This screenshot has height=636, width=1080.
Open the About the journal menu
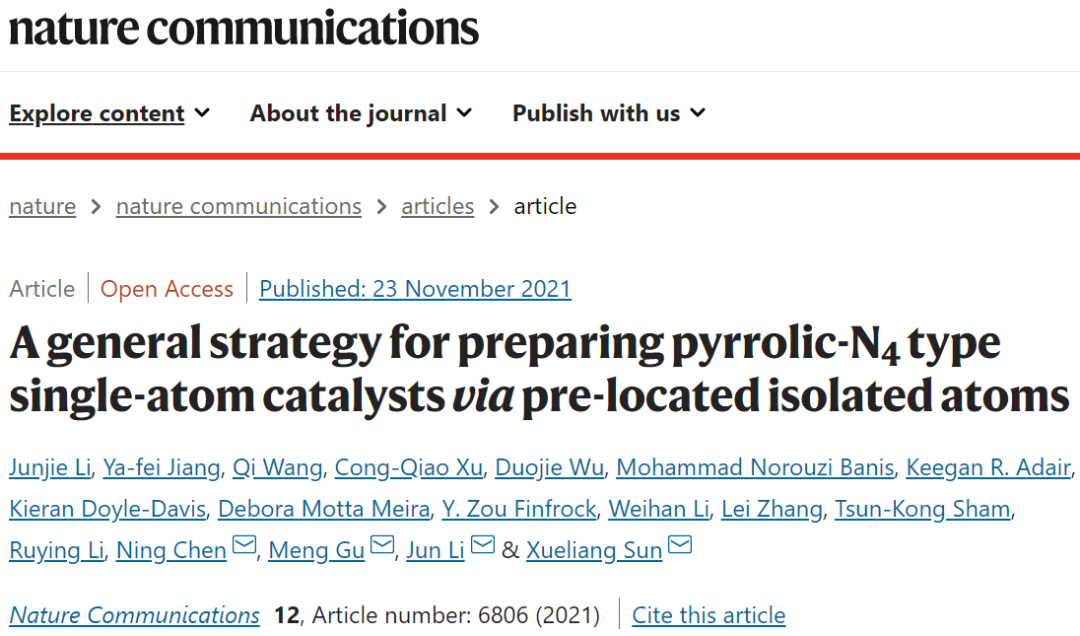coord(361,113)
